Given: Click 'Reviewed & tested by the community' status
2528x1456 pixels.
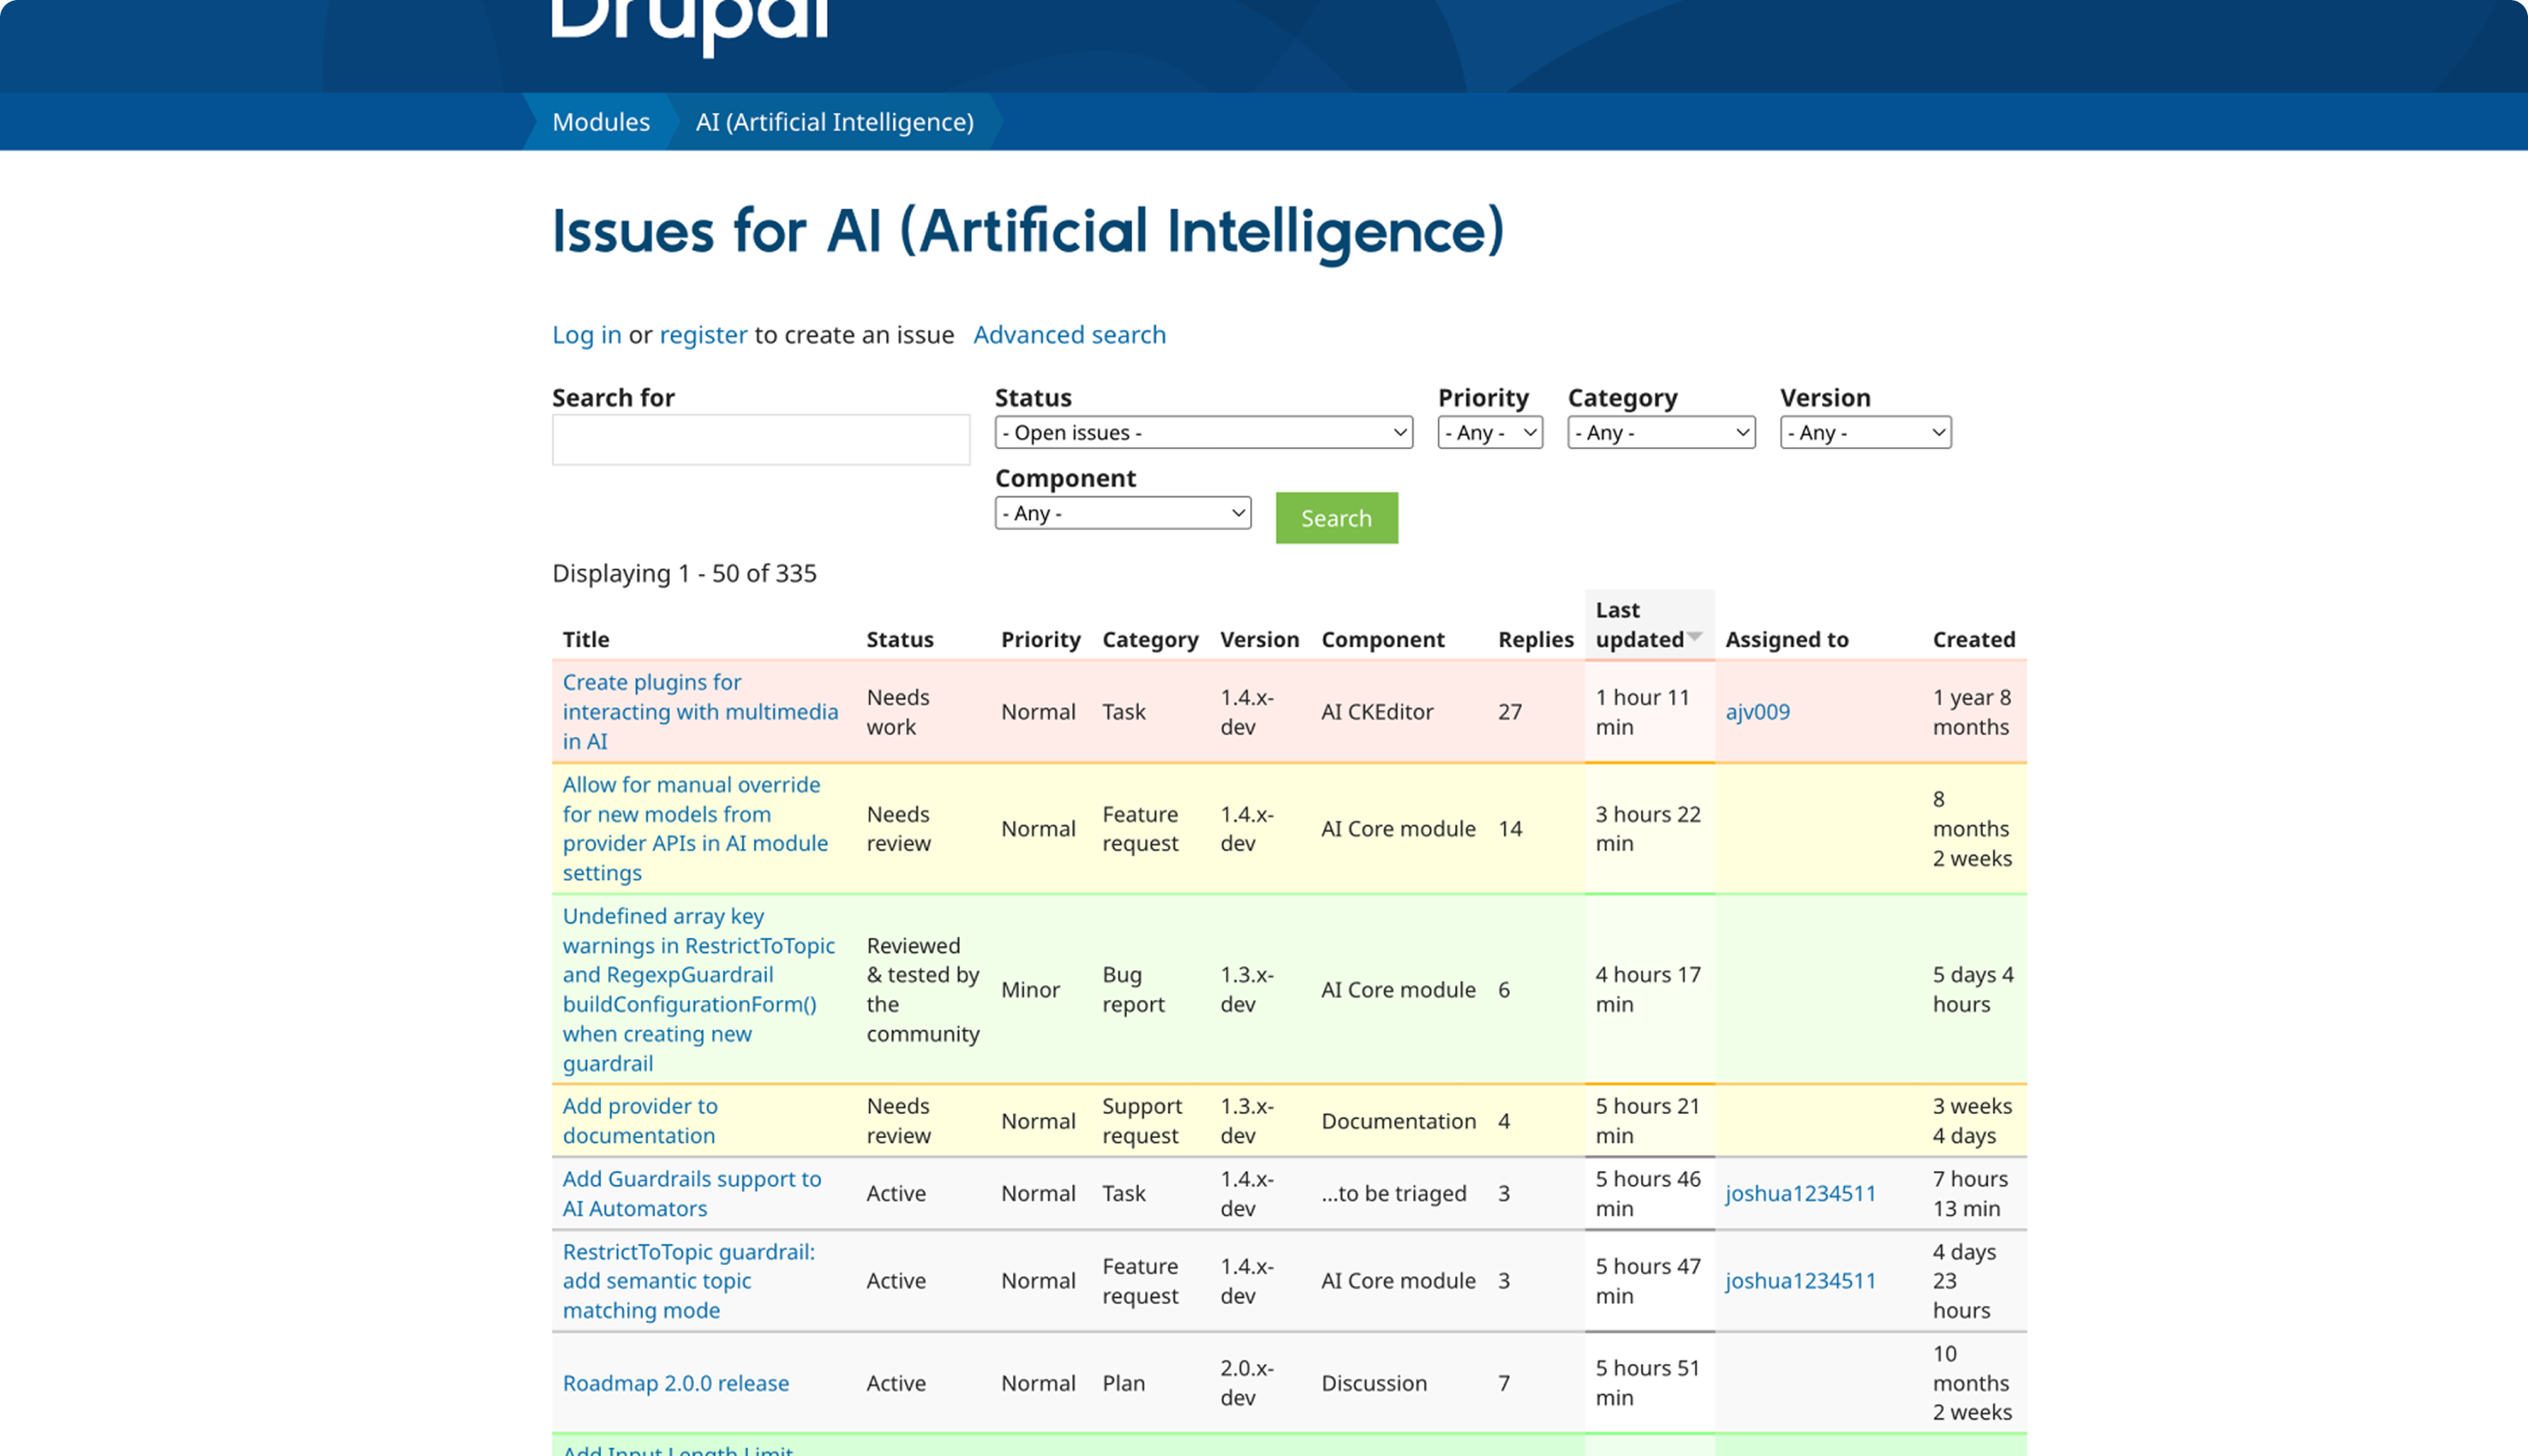Looking at the screenshot, I should [x=922, y=989].
